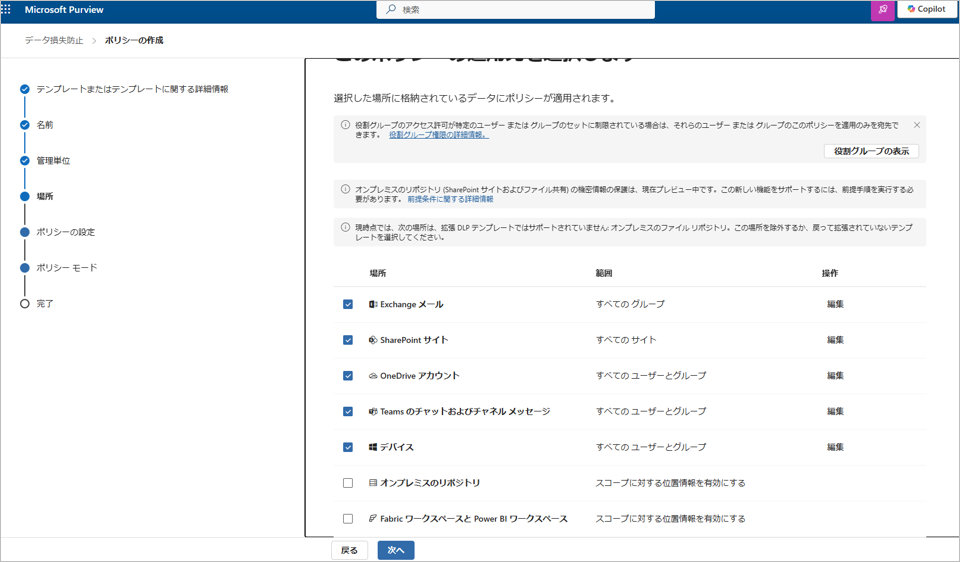Screen dimensions: 960x562
Task: Click the pink feedback icon beside Copilot
Action: (x=882, y=10)
